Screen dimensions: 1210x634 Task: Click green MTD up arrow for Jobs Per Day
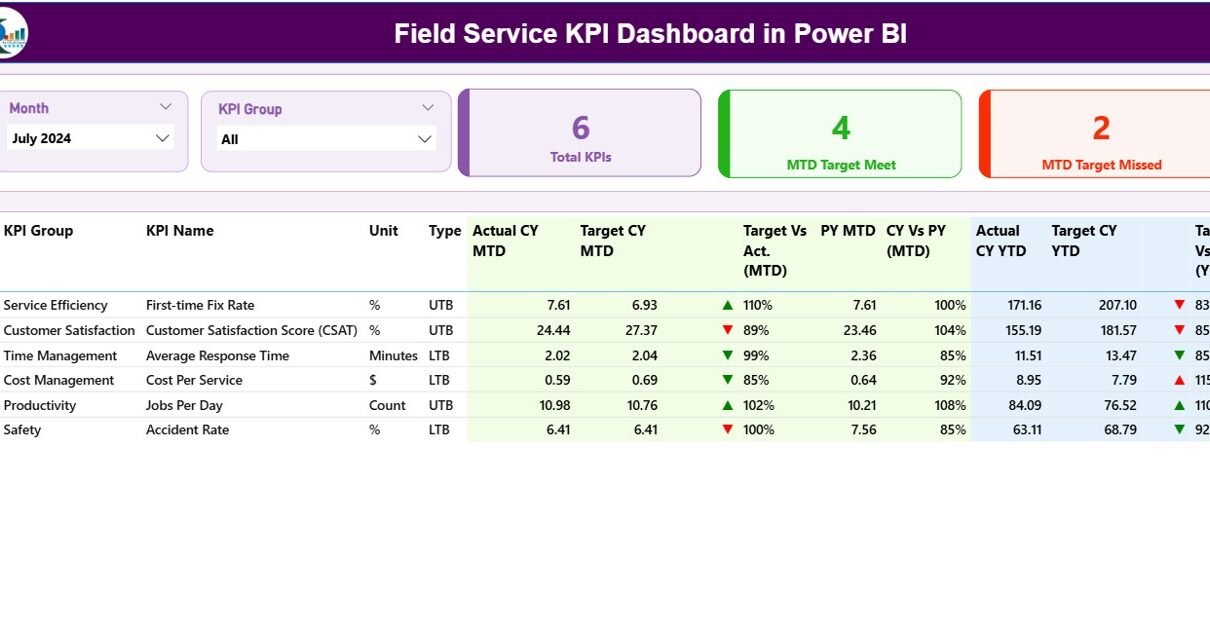point(728,405)
